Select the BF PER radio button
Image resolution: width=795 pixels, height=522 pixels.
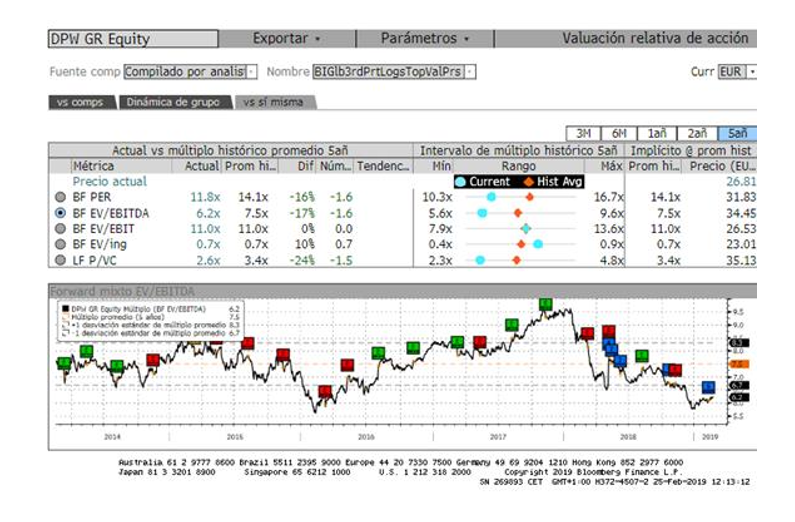60,197
